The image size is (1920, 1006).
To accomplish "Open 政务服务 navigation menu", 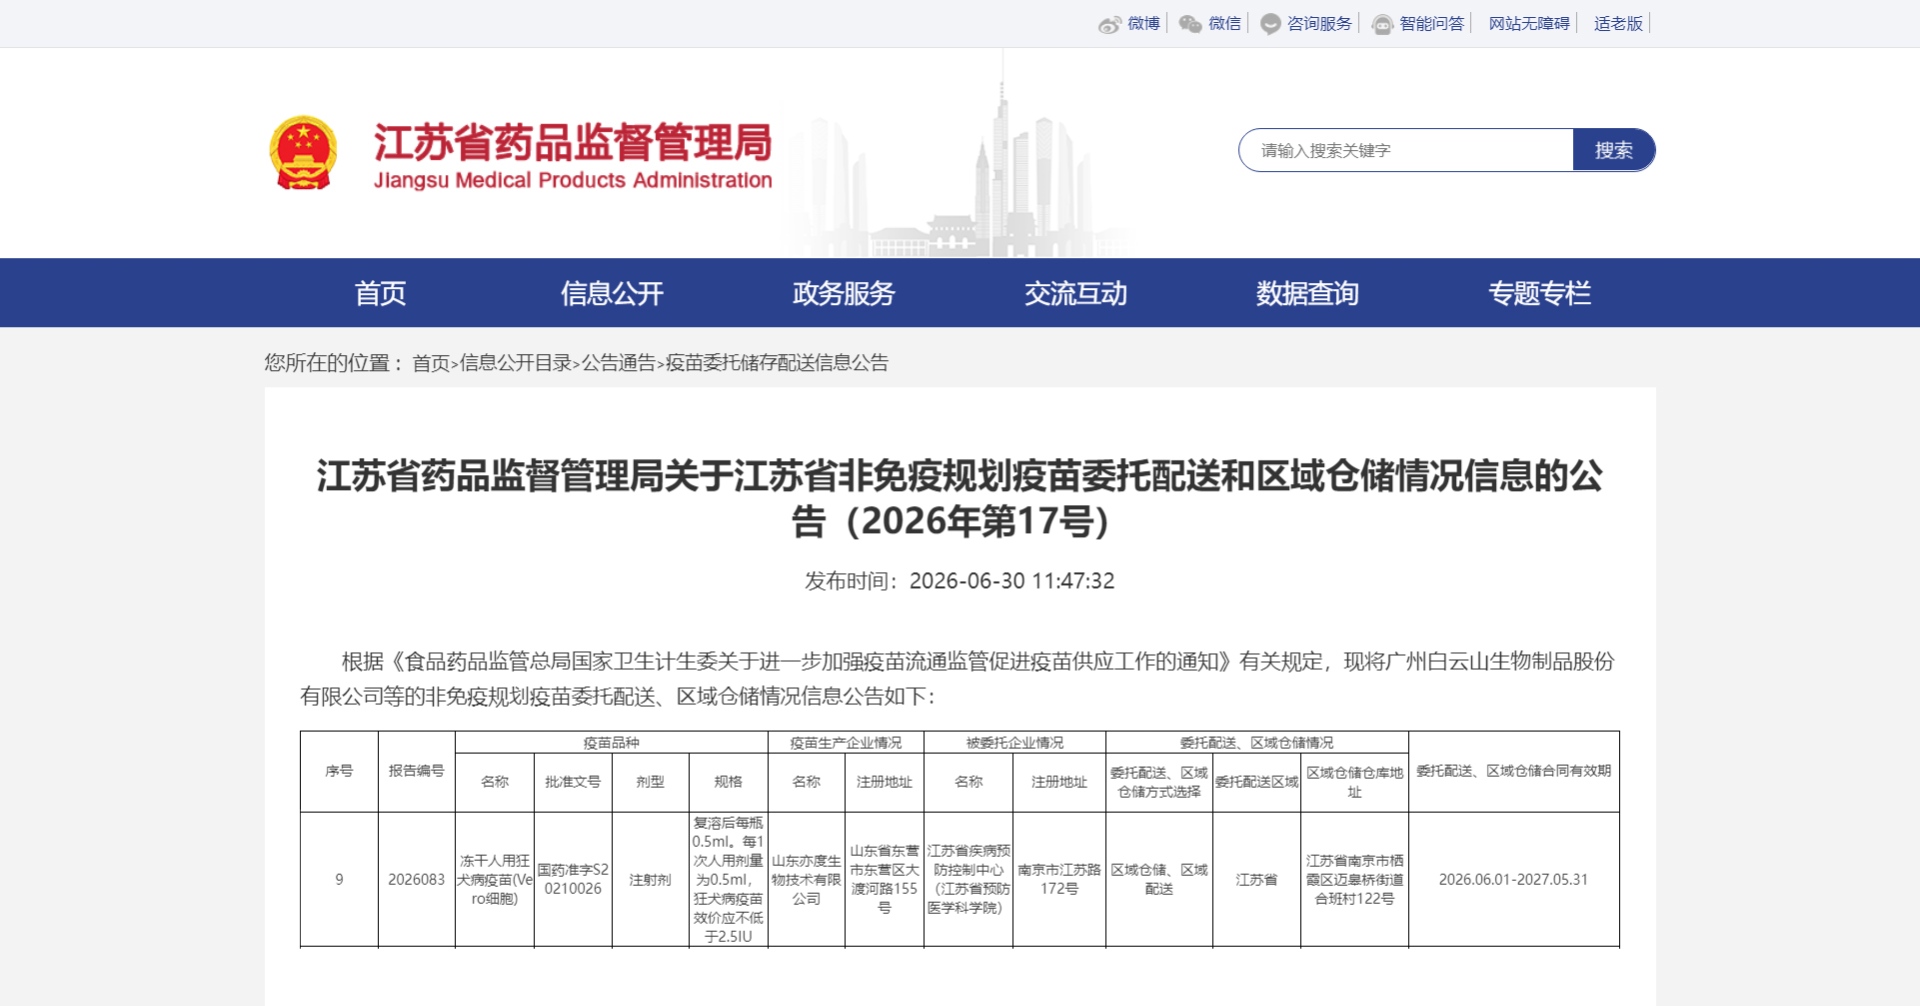I will pos(843,293).
